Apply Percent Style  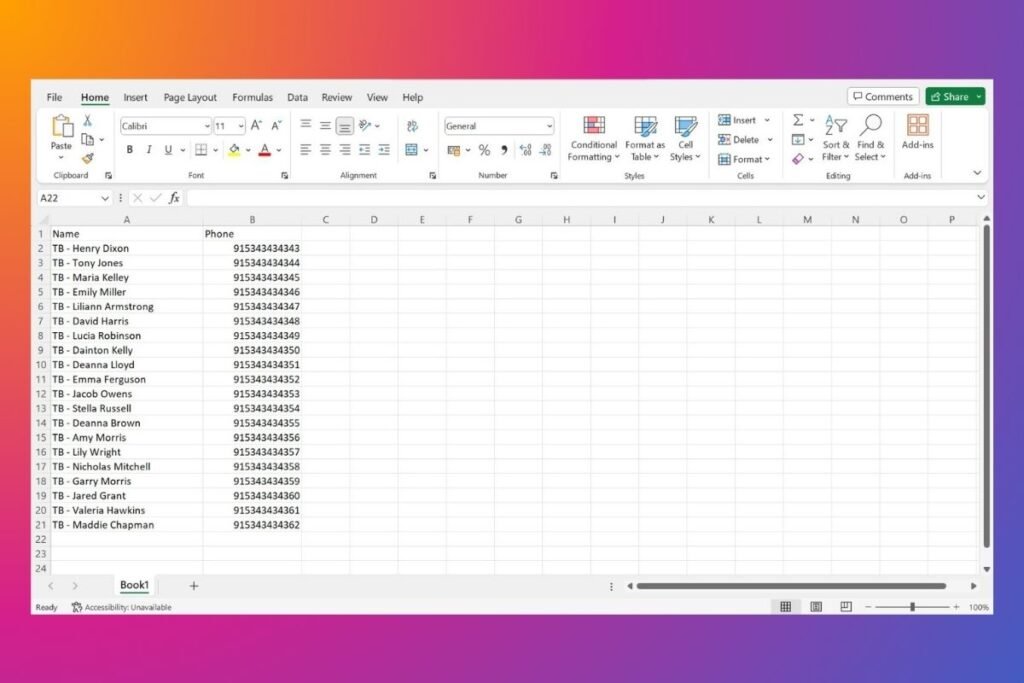click(484, 150)
